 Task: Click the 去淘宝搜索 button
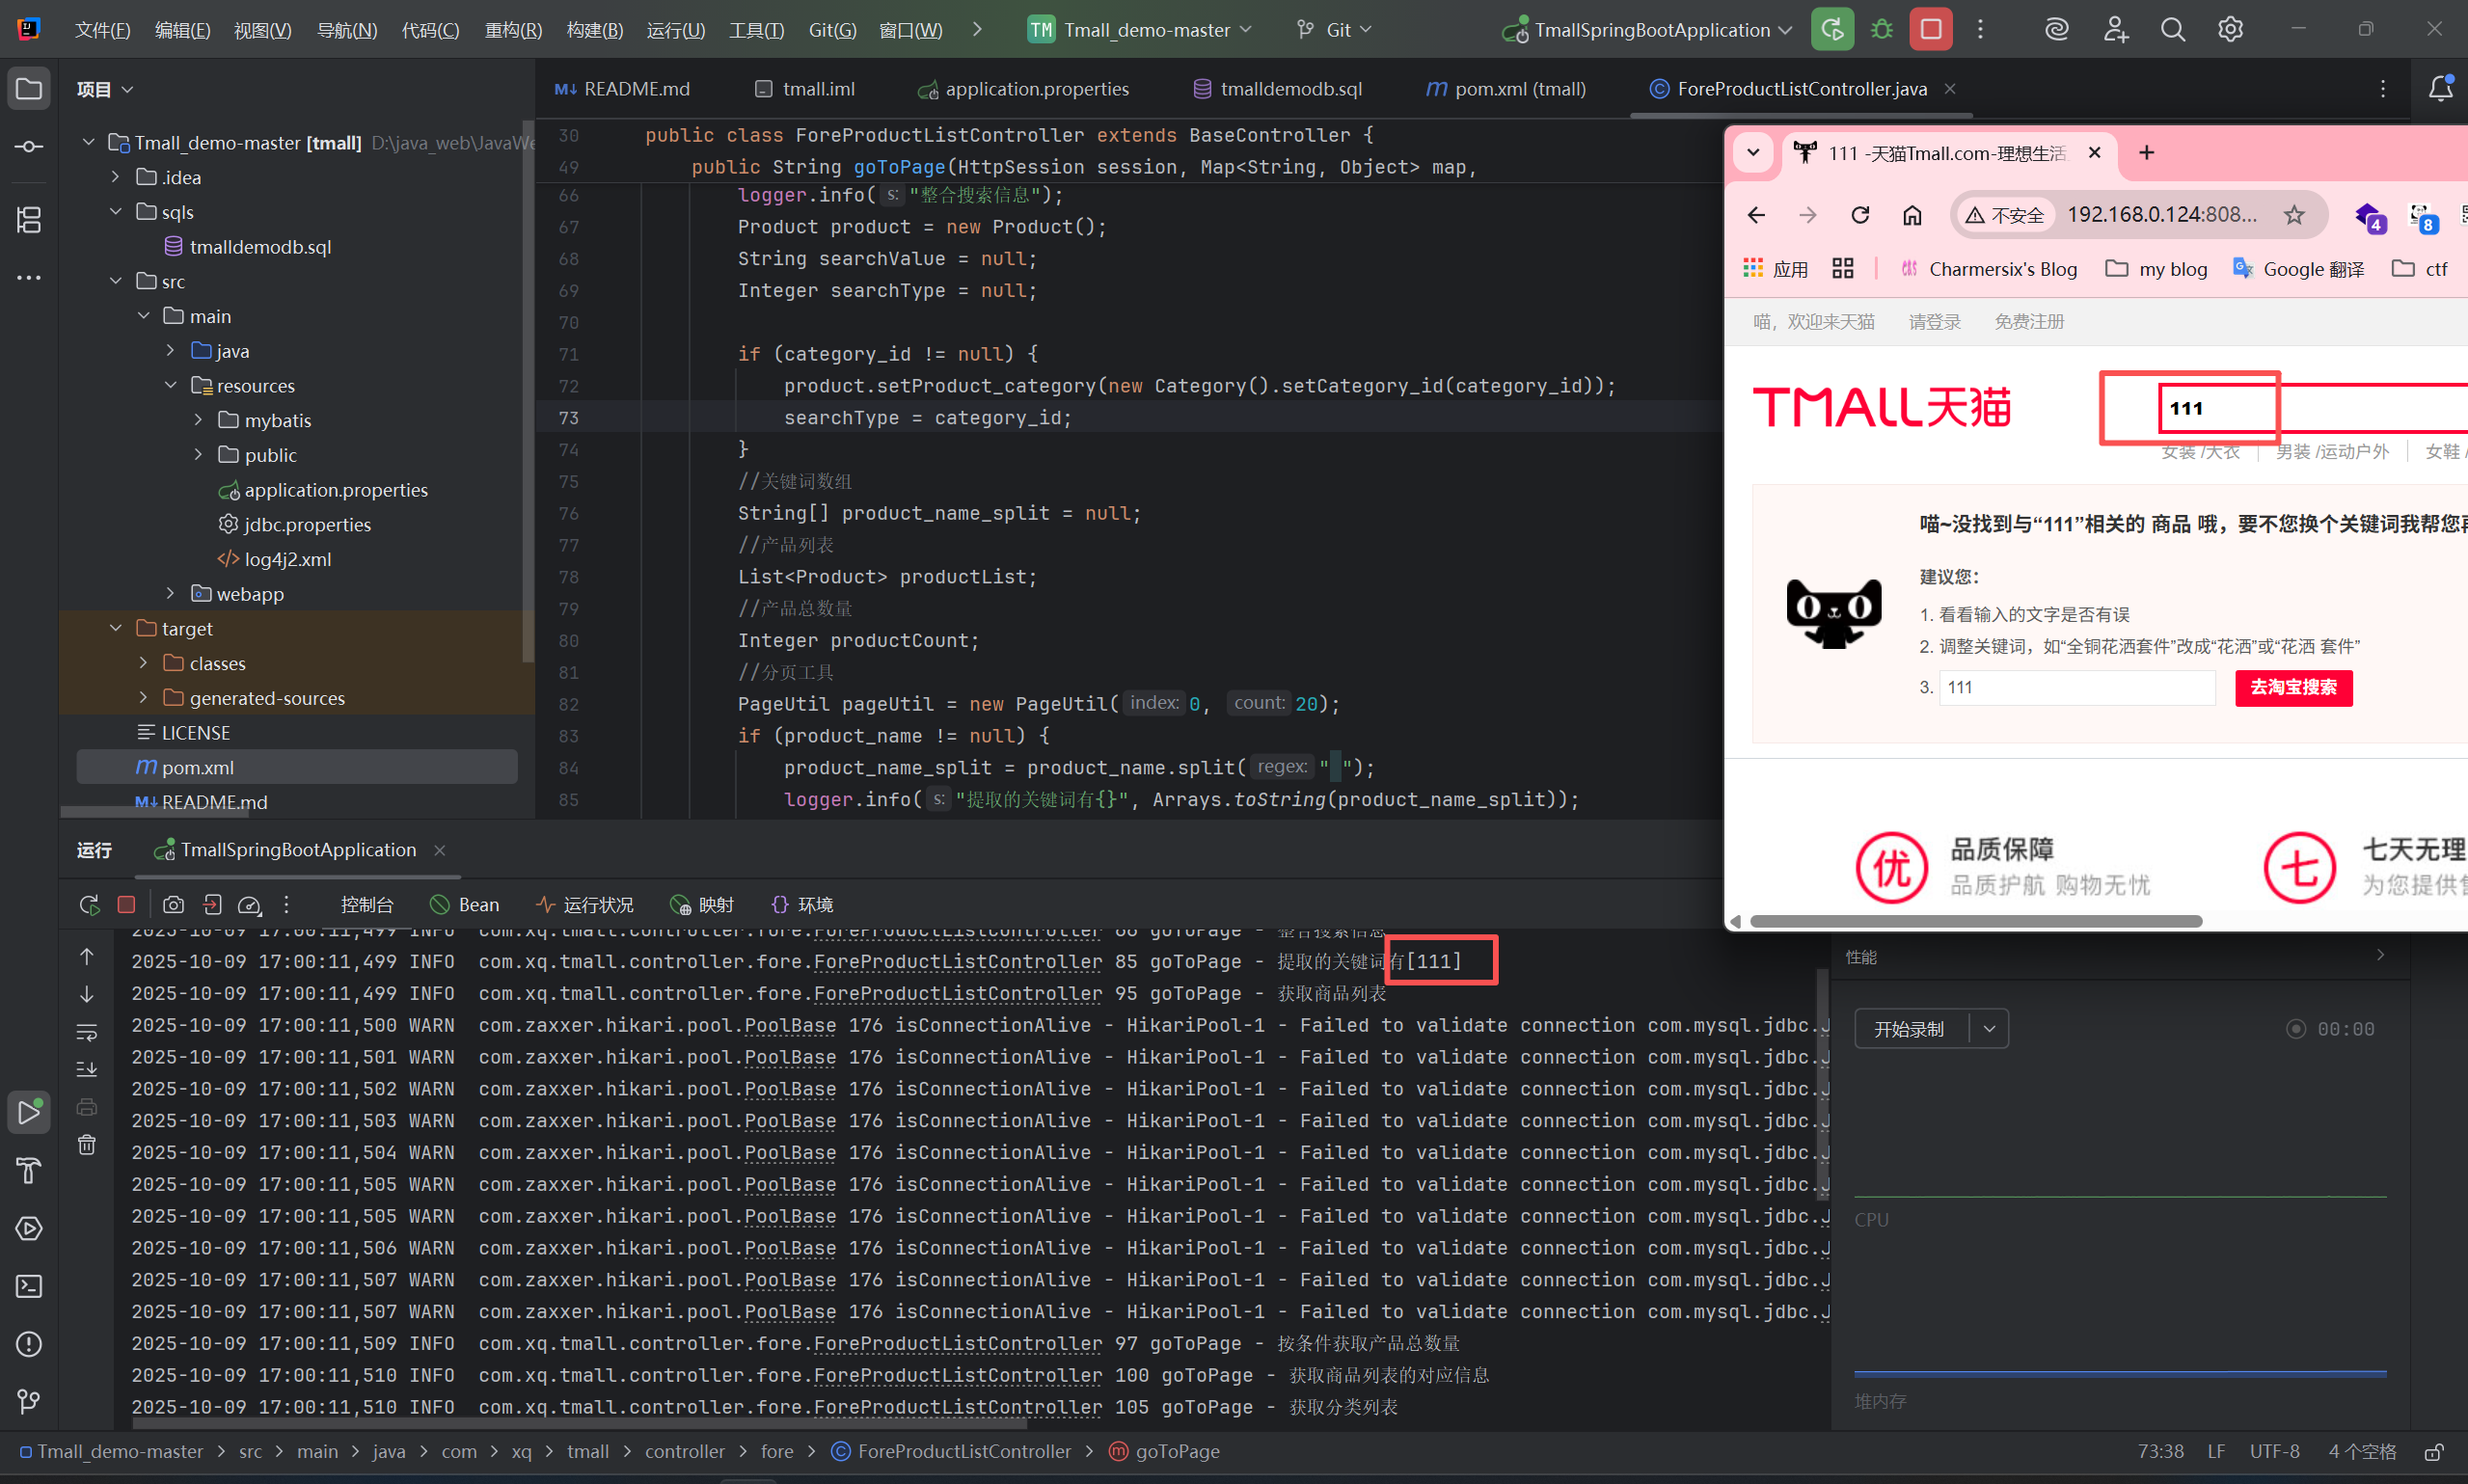pyautogui.click(x=2293, y=688)
